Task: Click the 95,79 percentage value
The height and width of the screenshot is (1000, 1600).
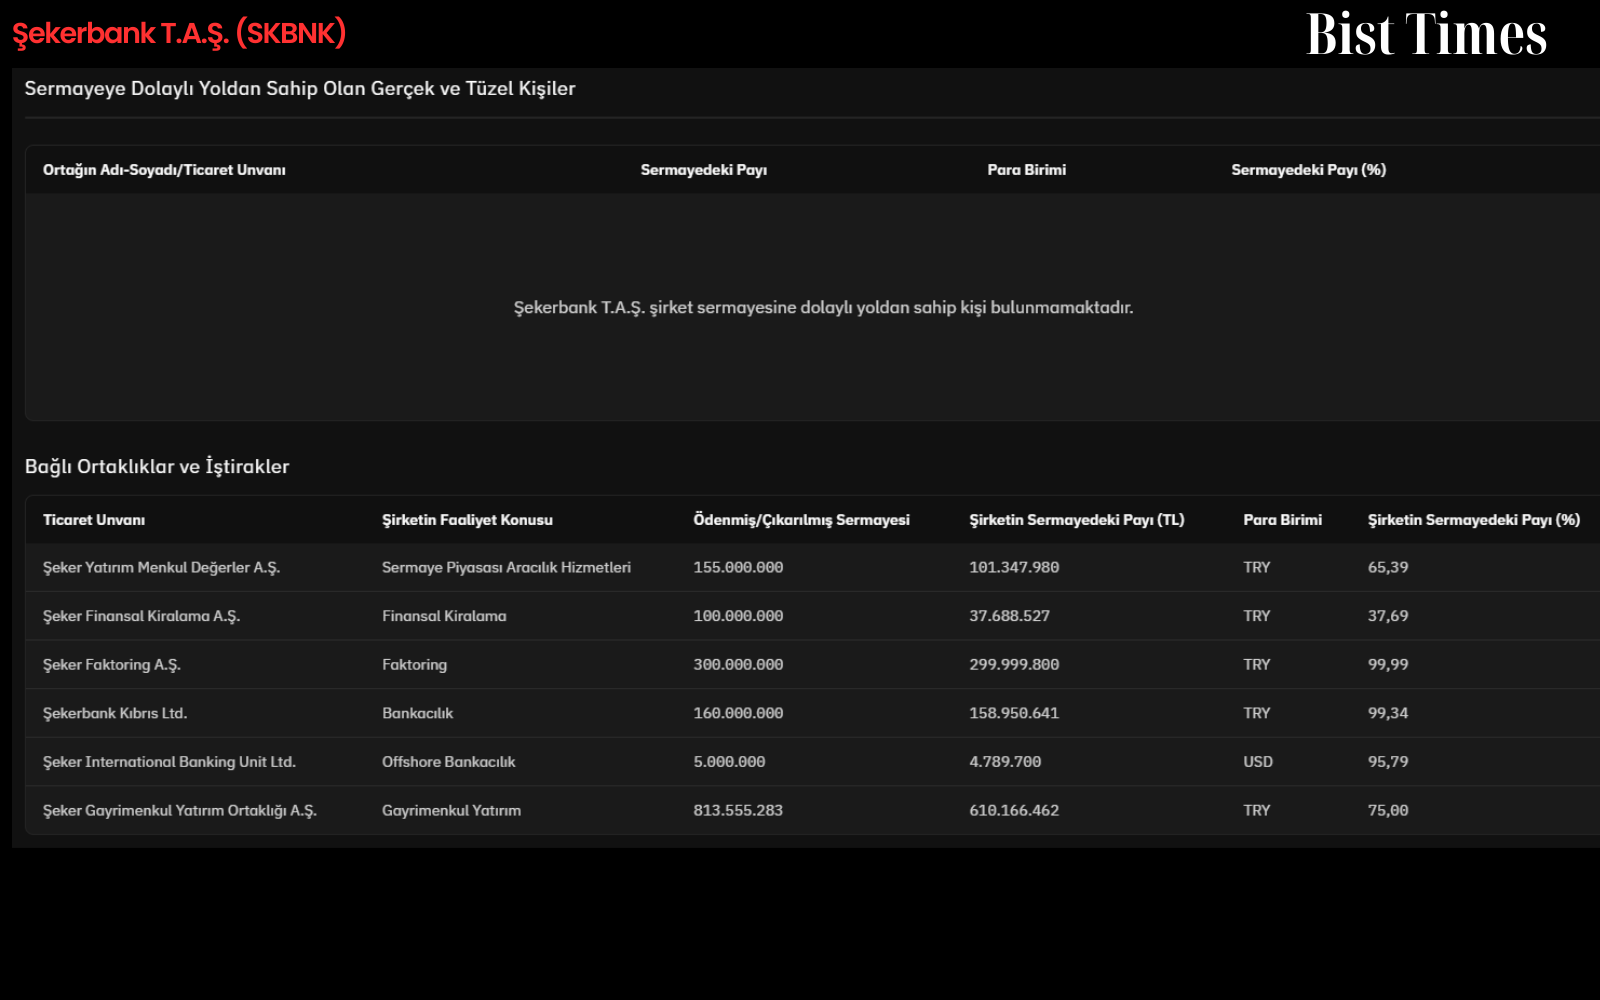Action: pyautogui.click(x=1388, y=762)
